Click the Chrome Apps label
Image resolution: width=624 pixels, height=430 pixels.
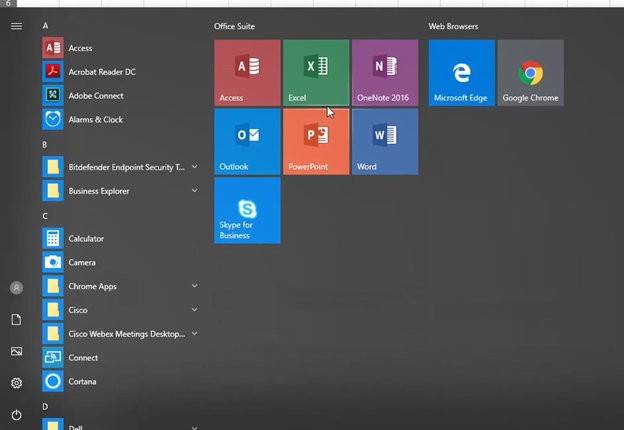point(92,286)
